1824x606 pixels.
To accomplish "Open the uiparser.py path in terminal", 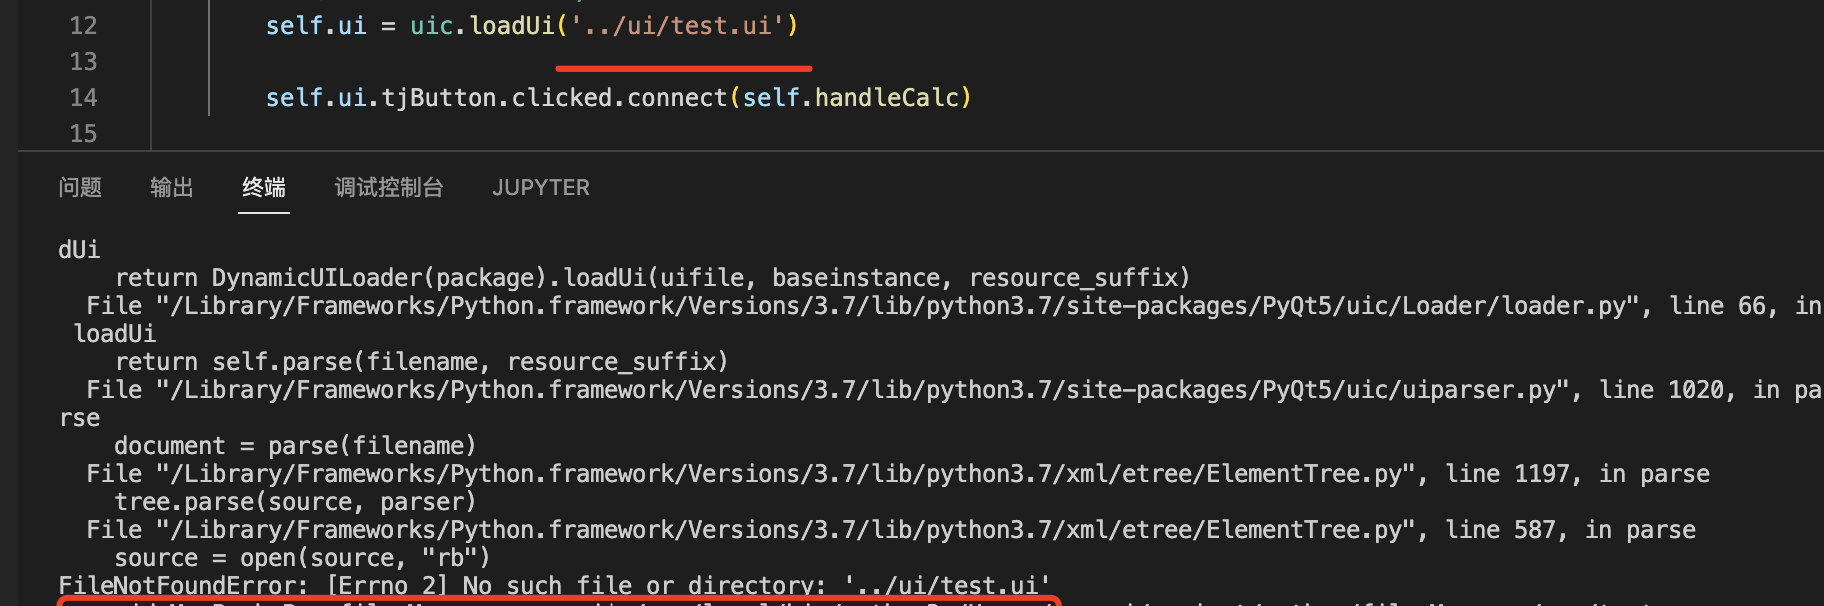I will [x=865, y=390].
